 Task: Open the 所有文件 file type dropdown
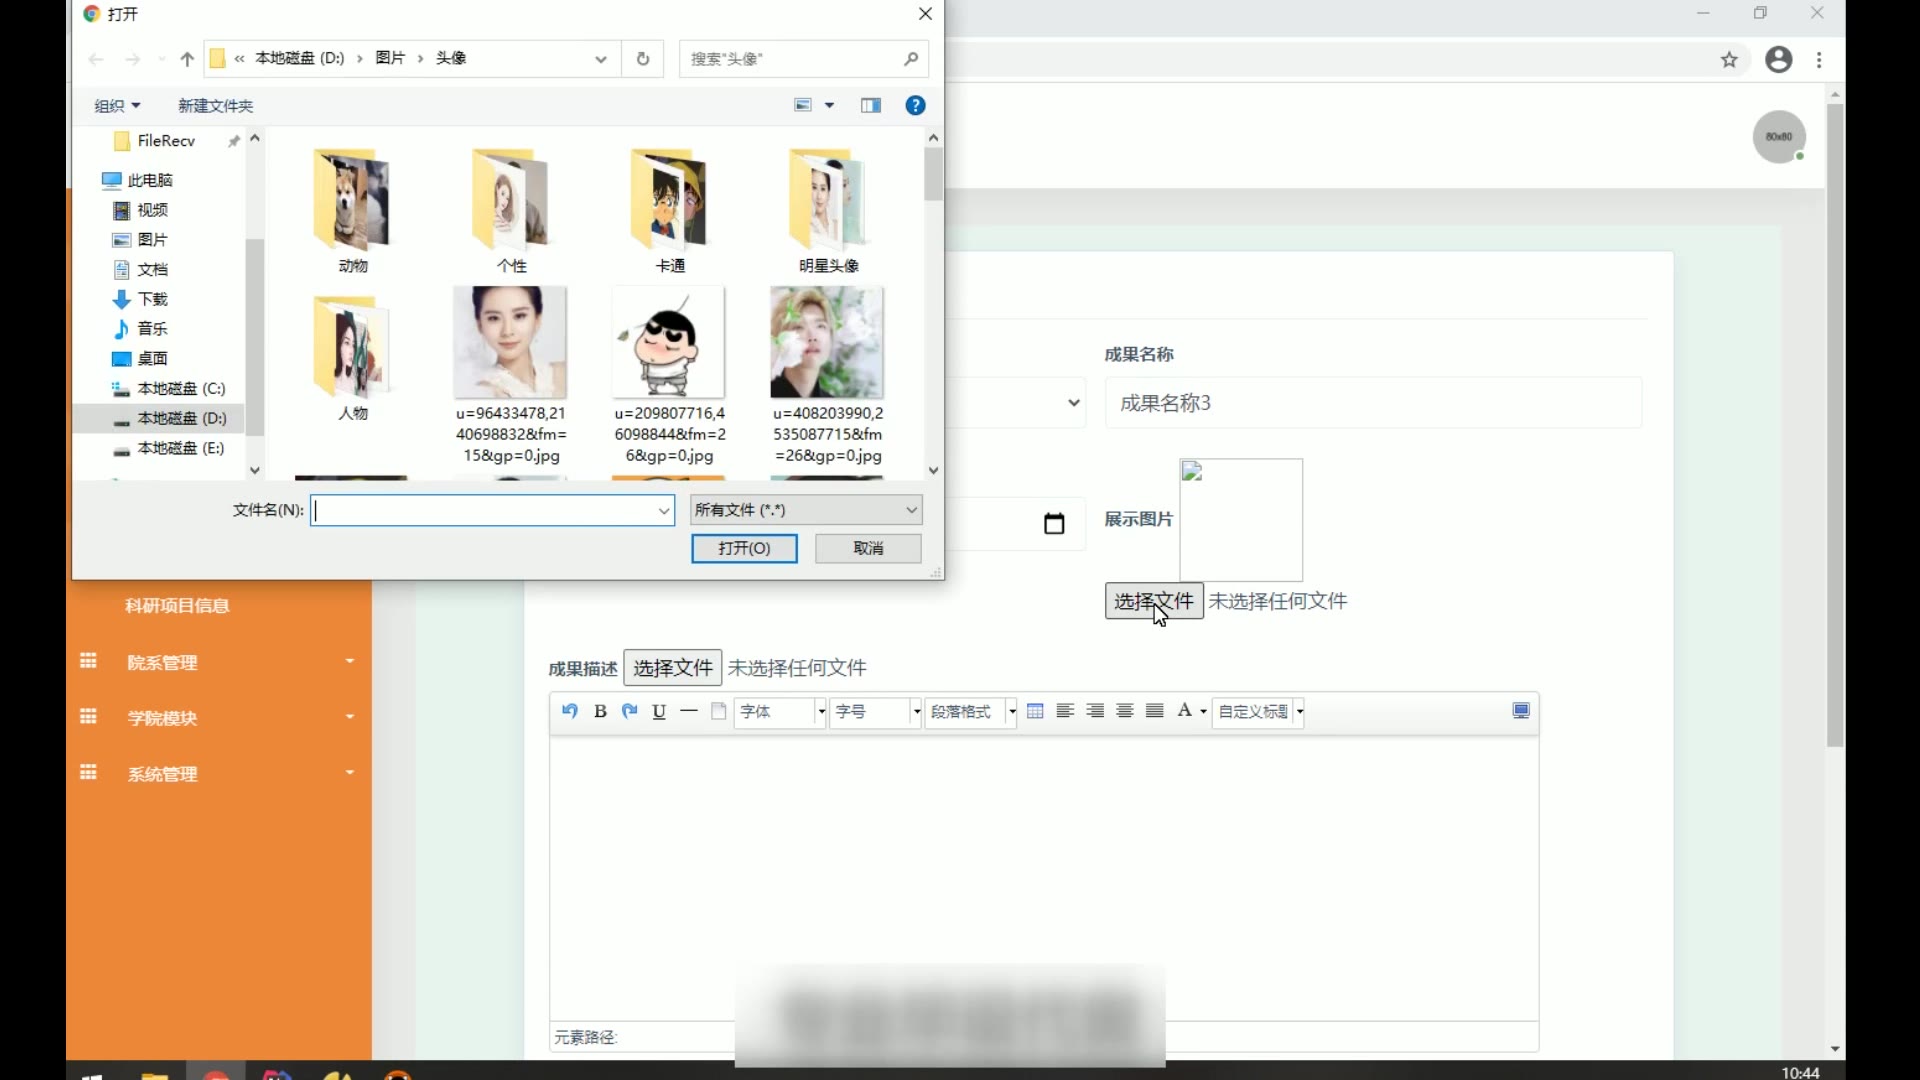(x=806, y=510)
